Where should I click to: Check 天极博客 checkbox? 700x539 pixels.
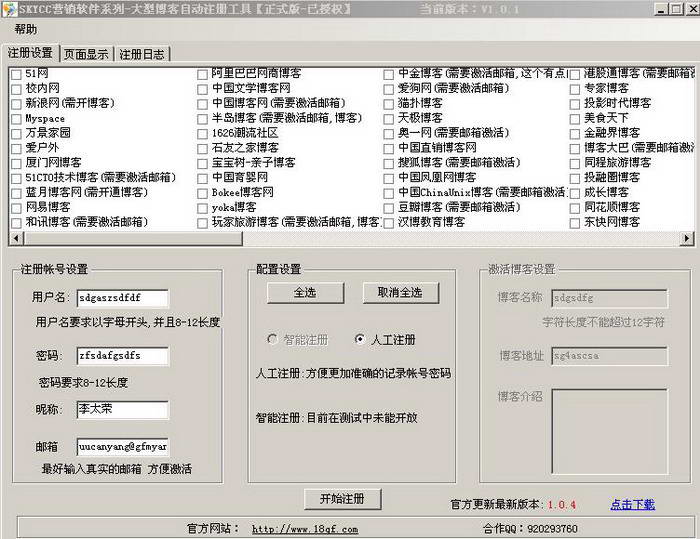388,119
